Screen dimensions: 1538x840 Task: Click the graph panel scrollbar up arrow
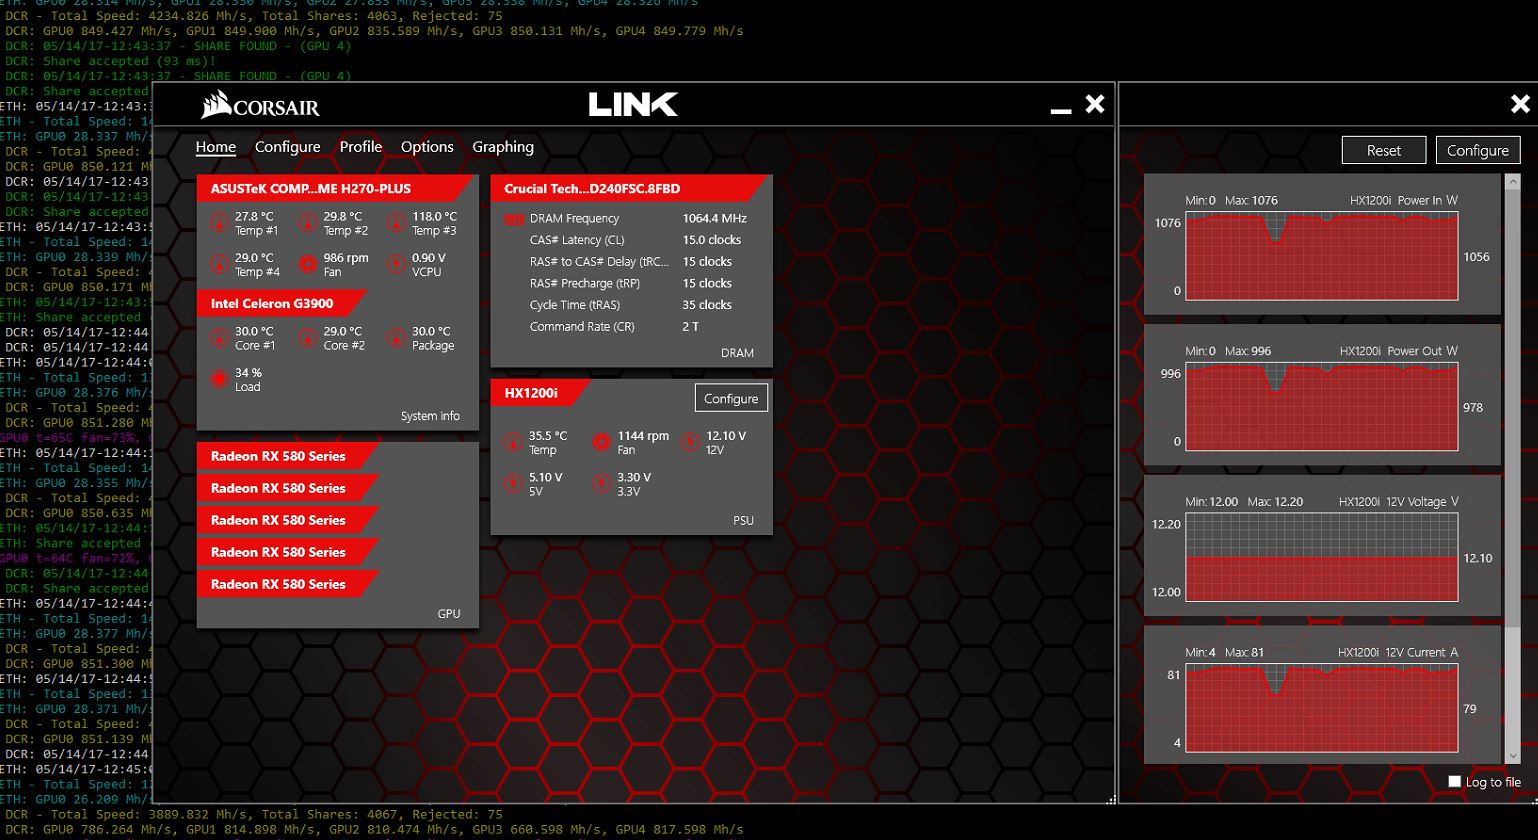pos(1512,181)
